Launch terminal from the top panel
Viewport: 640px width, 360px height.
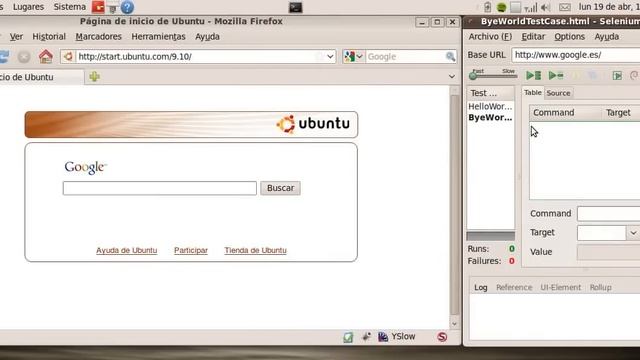click(295, 7)
